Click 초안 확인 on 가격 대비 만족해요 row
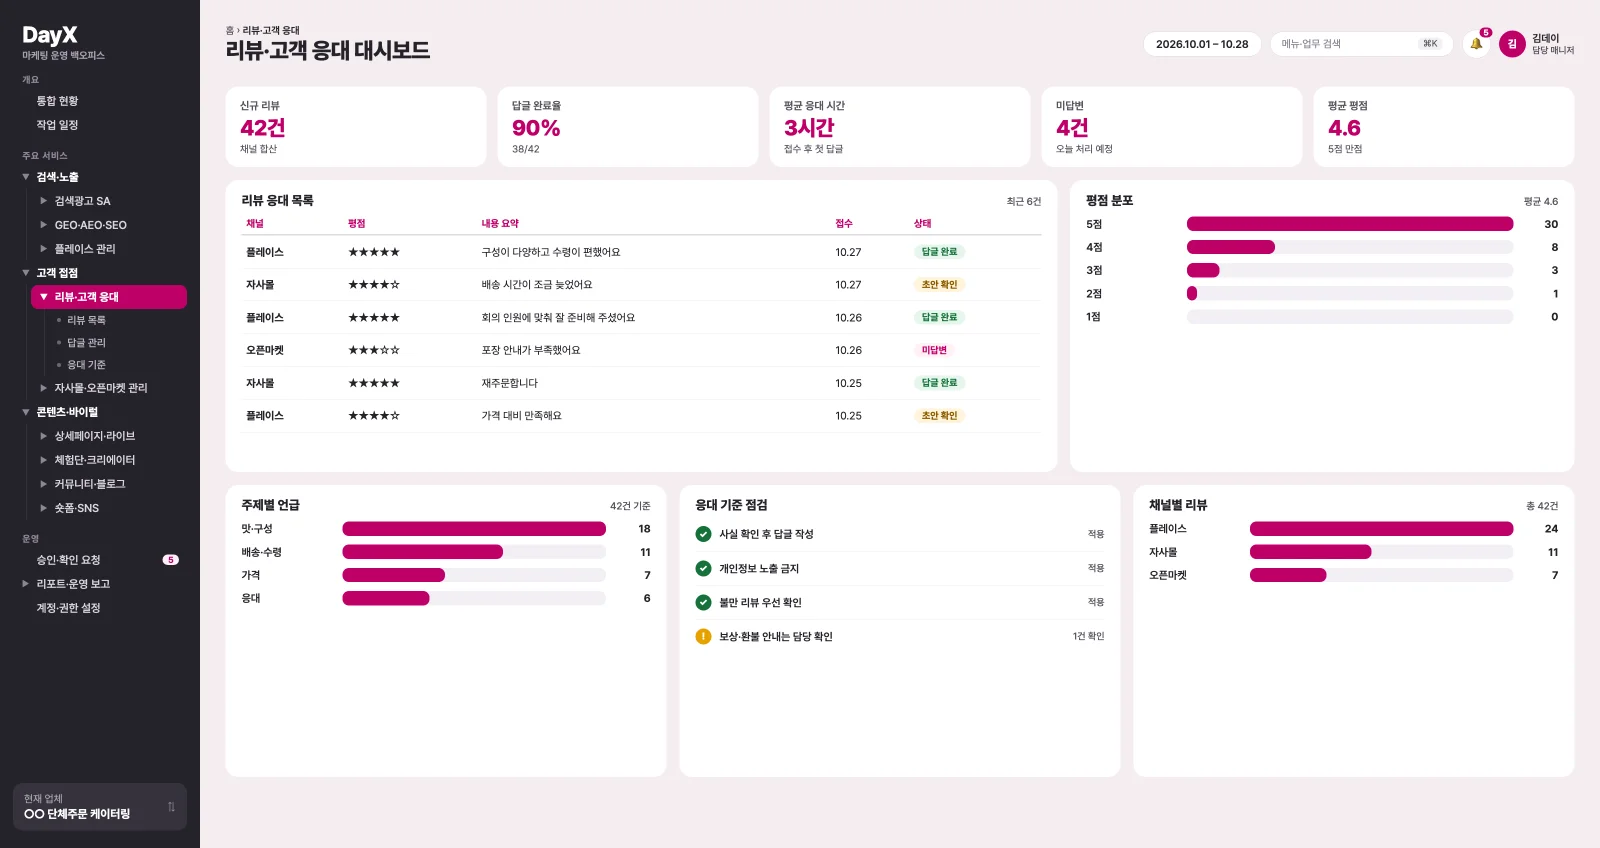Image resolution: width=1600 pixels, height=848 pixels. pyautogui.click(x=939, y=416)
